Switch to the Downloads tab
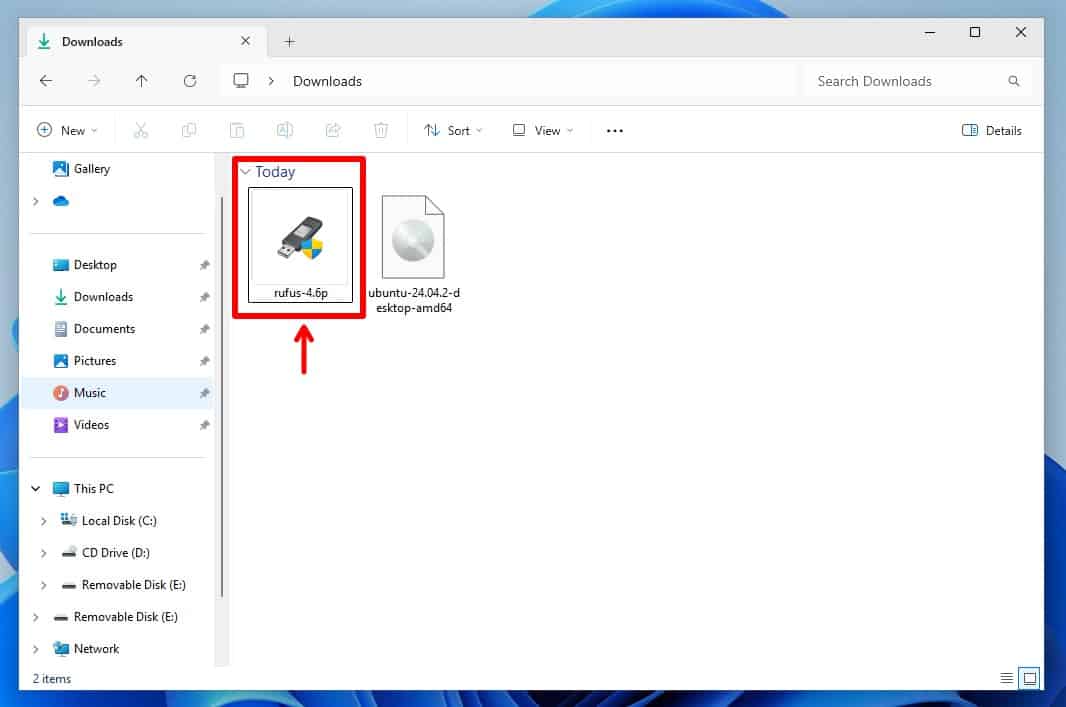Image resolution: width=1066 pixels, height=707 pixels. [93, 41]
